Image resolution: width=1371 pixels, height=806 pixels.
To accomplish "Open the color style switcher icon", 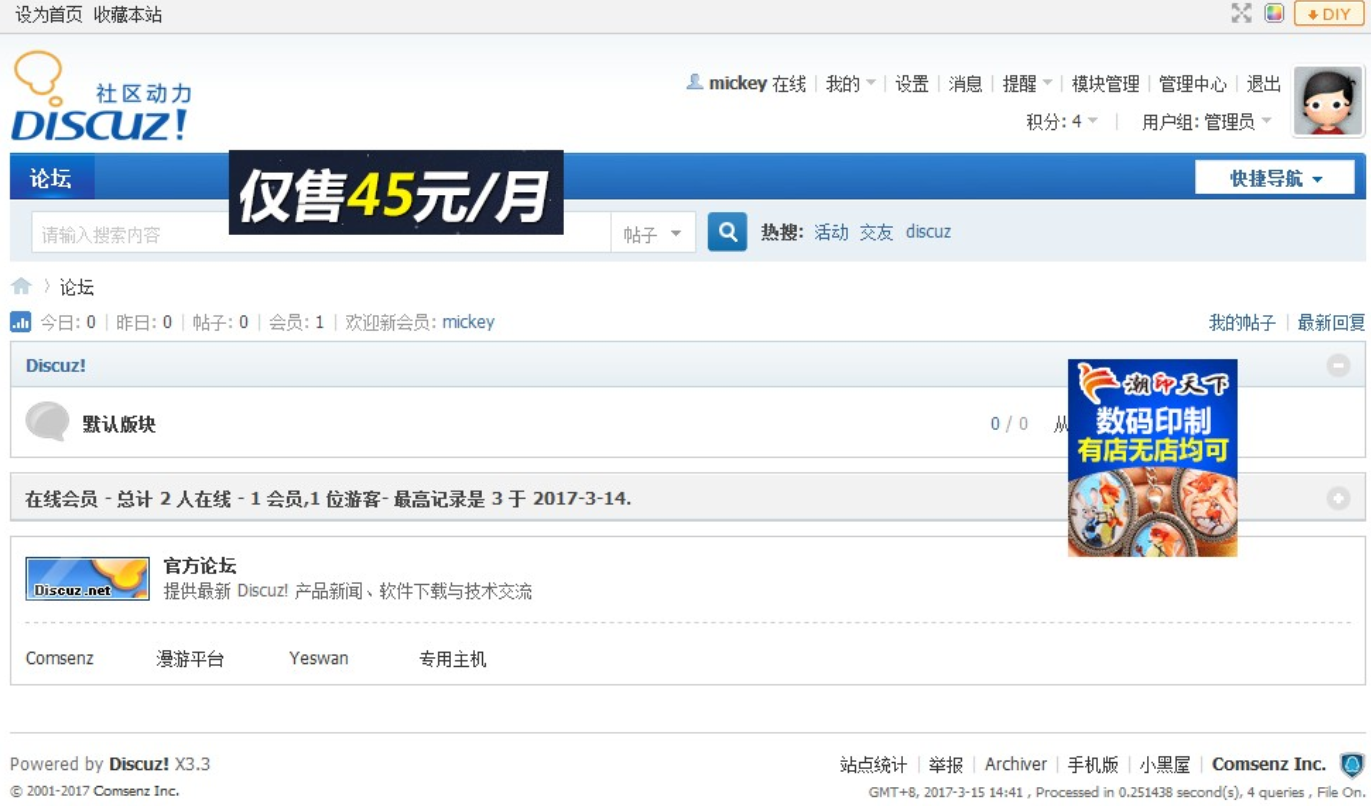I will tap(1274, 13).
